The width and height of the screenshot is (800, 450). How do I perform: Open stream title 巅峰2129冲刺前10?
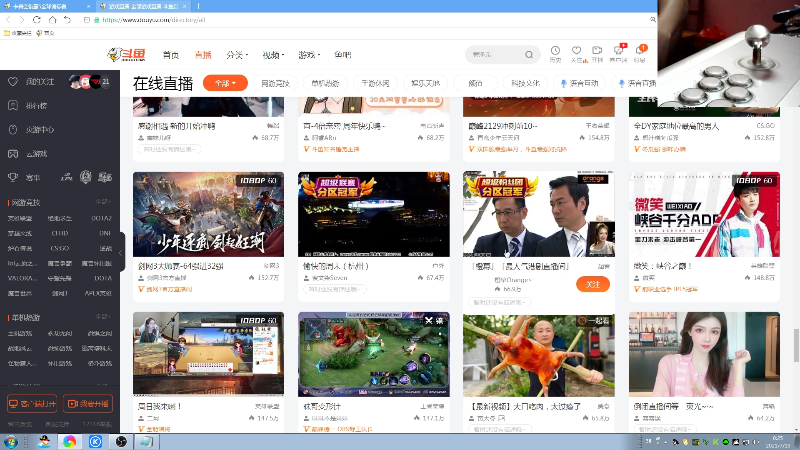503,126
